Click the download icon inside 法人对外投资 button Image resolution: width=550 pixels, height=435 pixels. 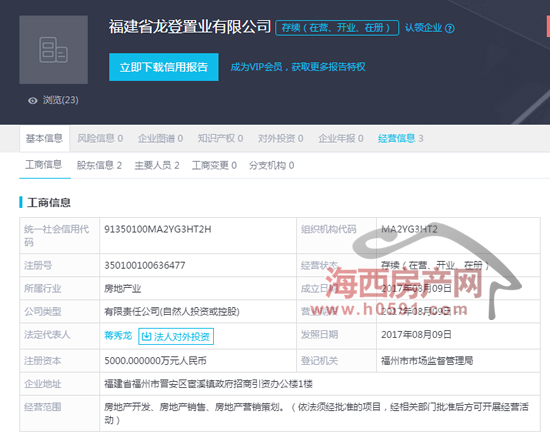pyautogui.click(x=146, y=337)
